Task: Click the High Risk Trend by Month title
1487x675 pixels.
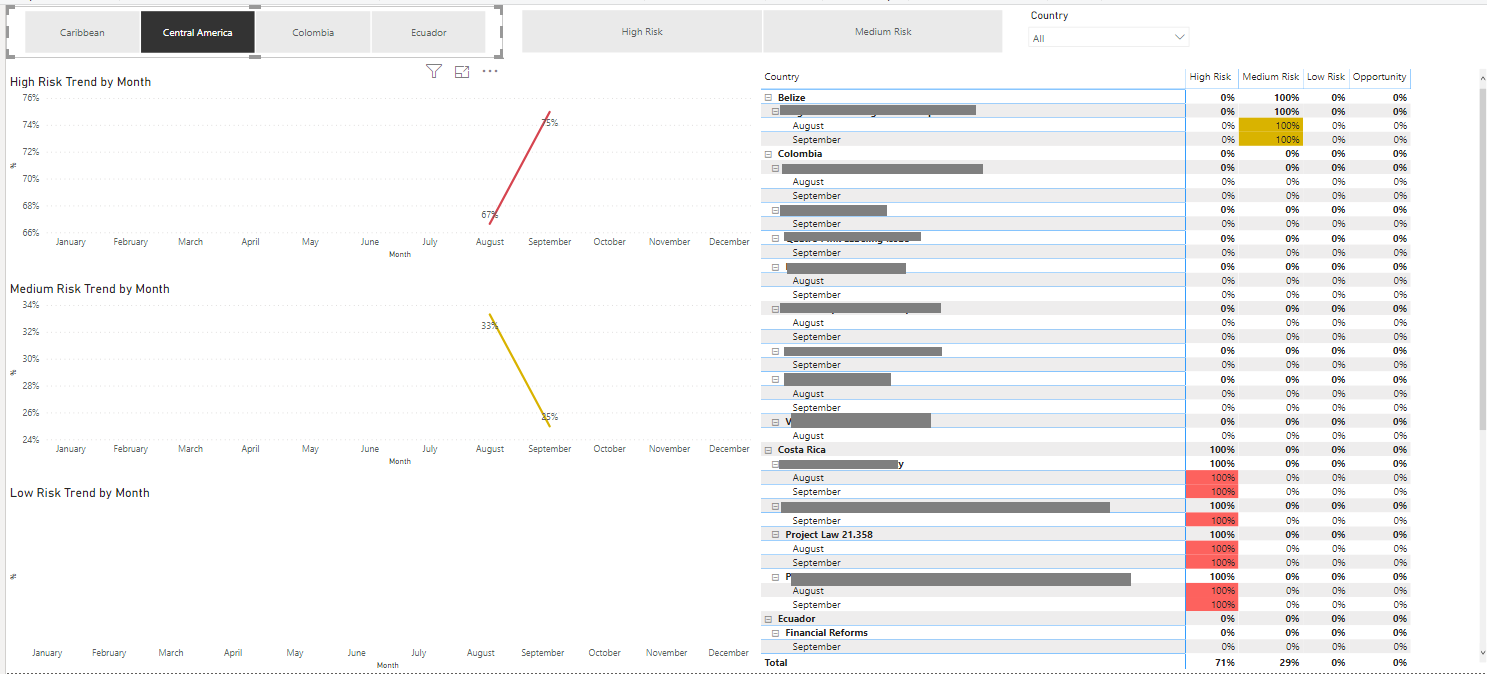Action: tap(80, 82)
